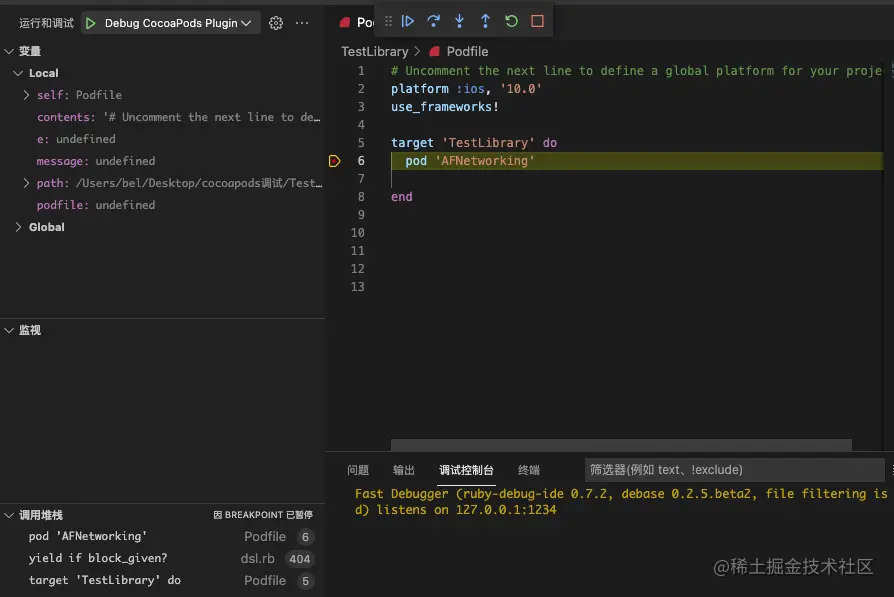This screenshot has height=597, width=894.
Task: Select the yield if block_given? stack frame
Action: 162,559
